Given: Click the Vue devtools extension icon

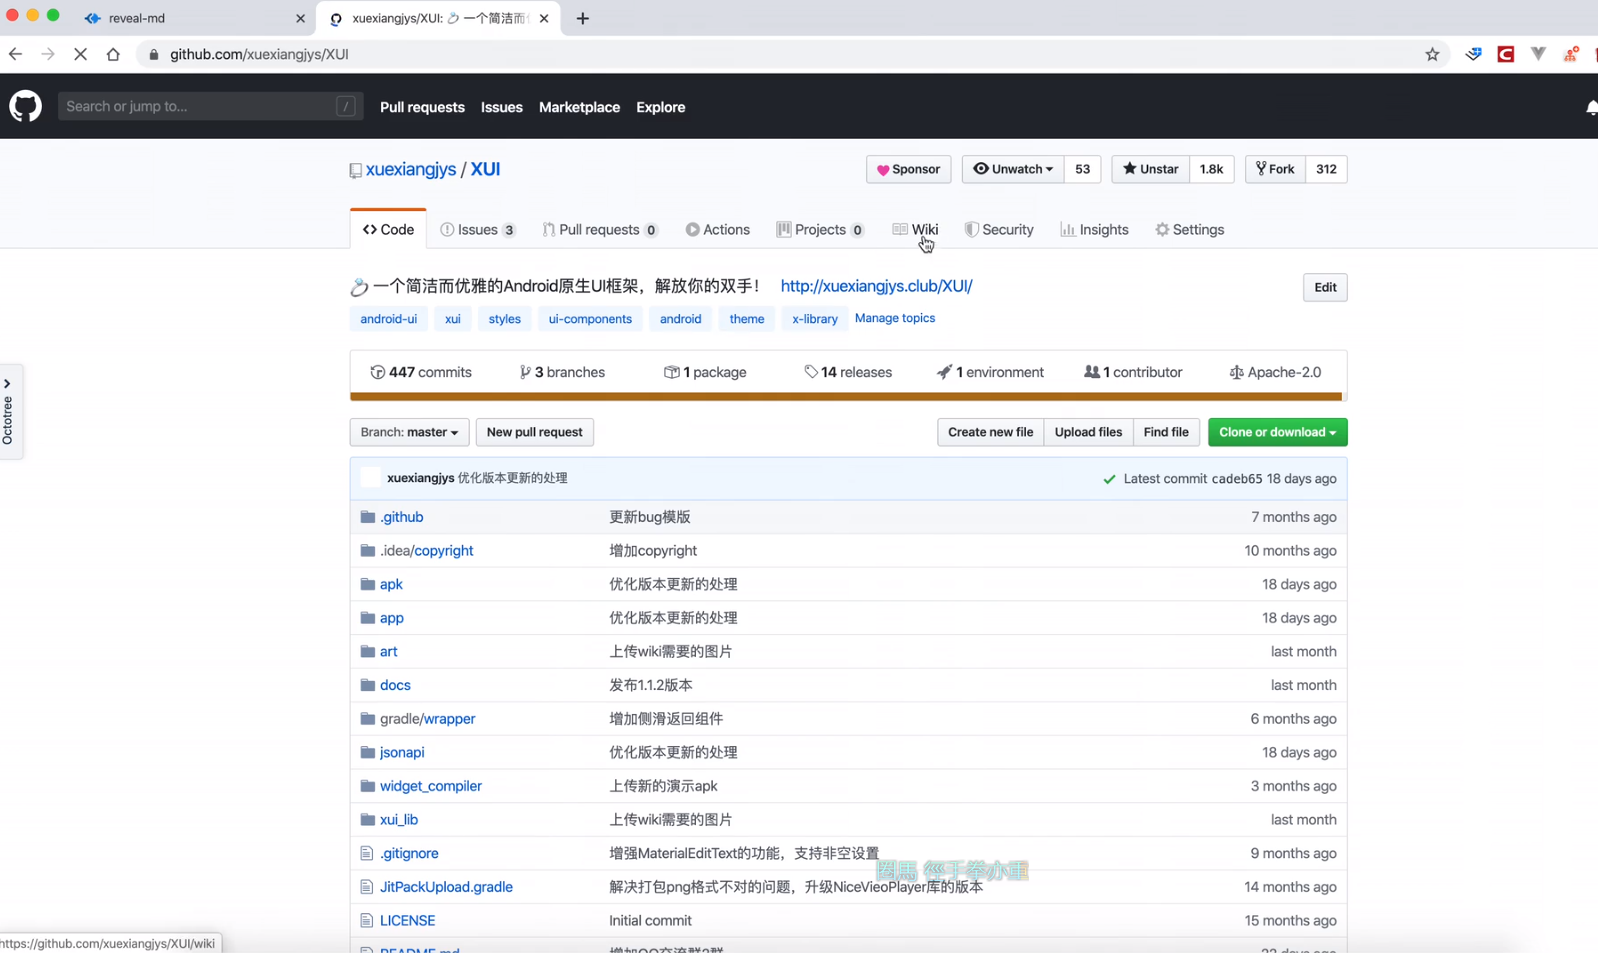Looking at the screenshot, I should 1538,54.
